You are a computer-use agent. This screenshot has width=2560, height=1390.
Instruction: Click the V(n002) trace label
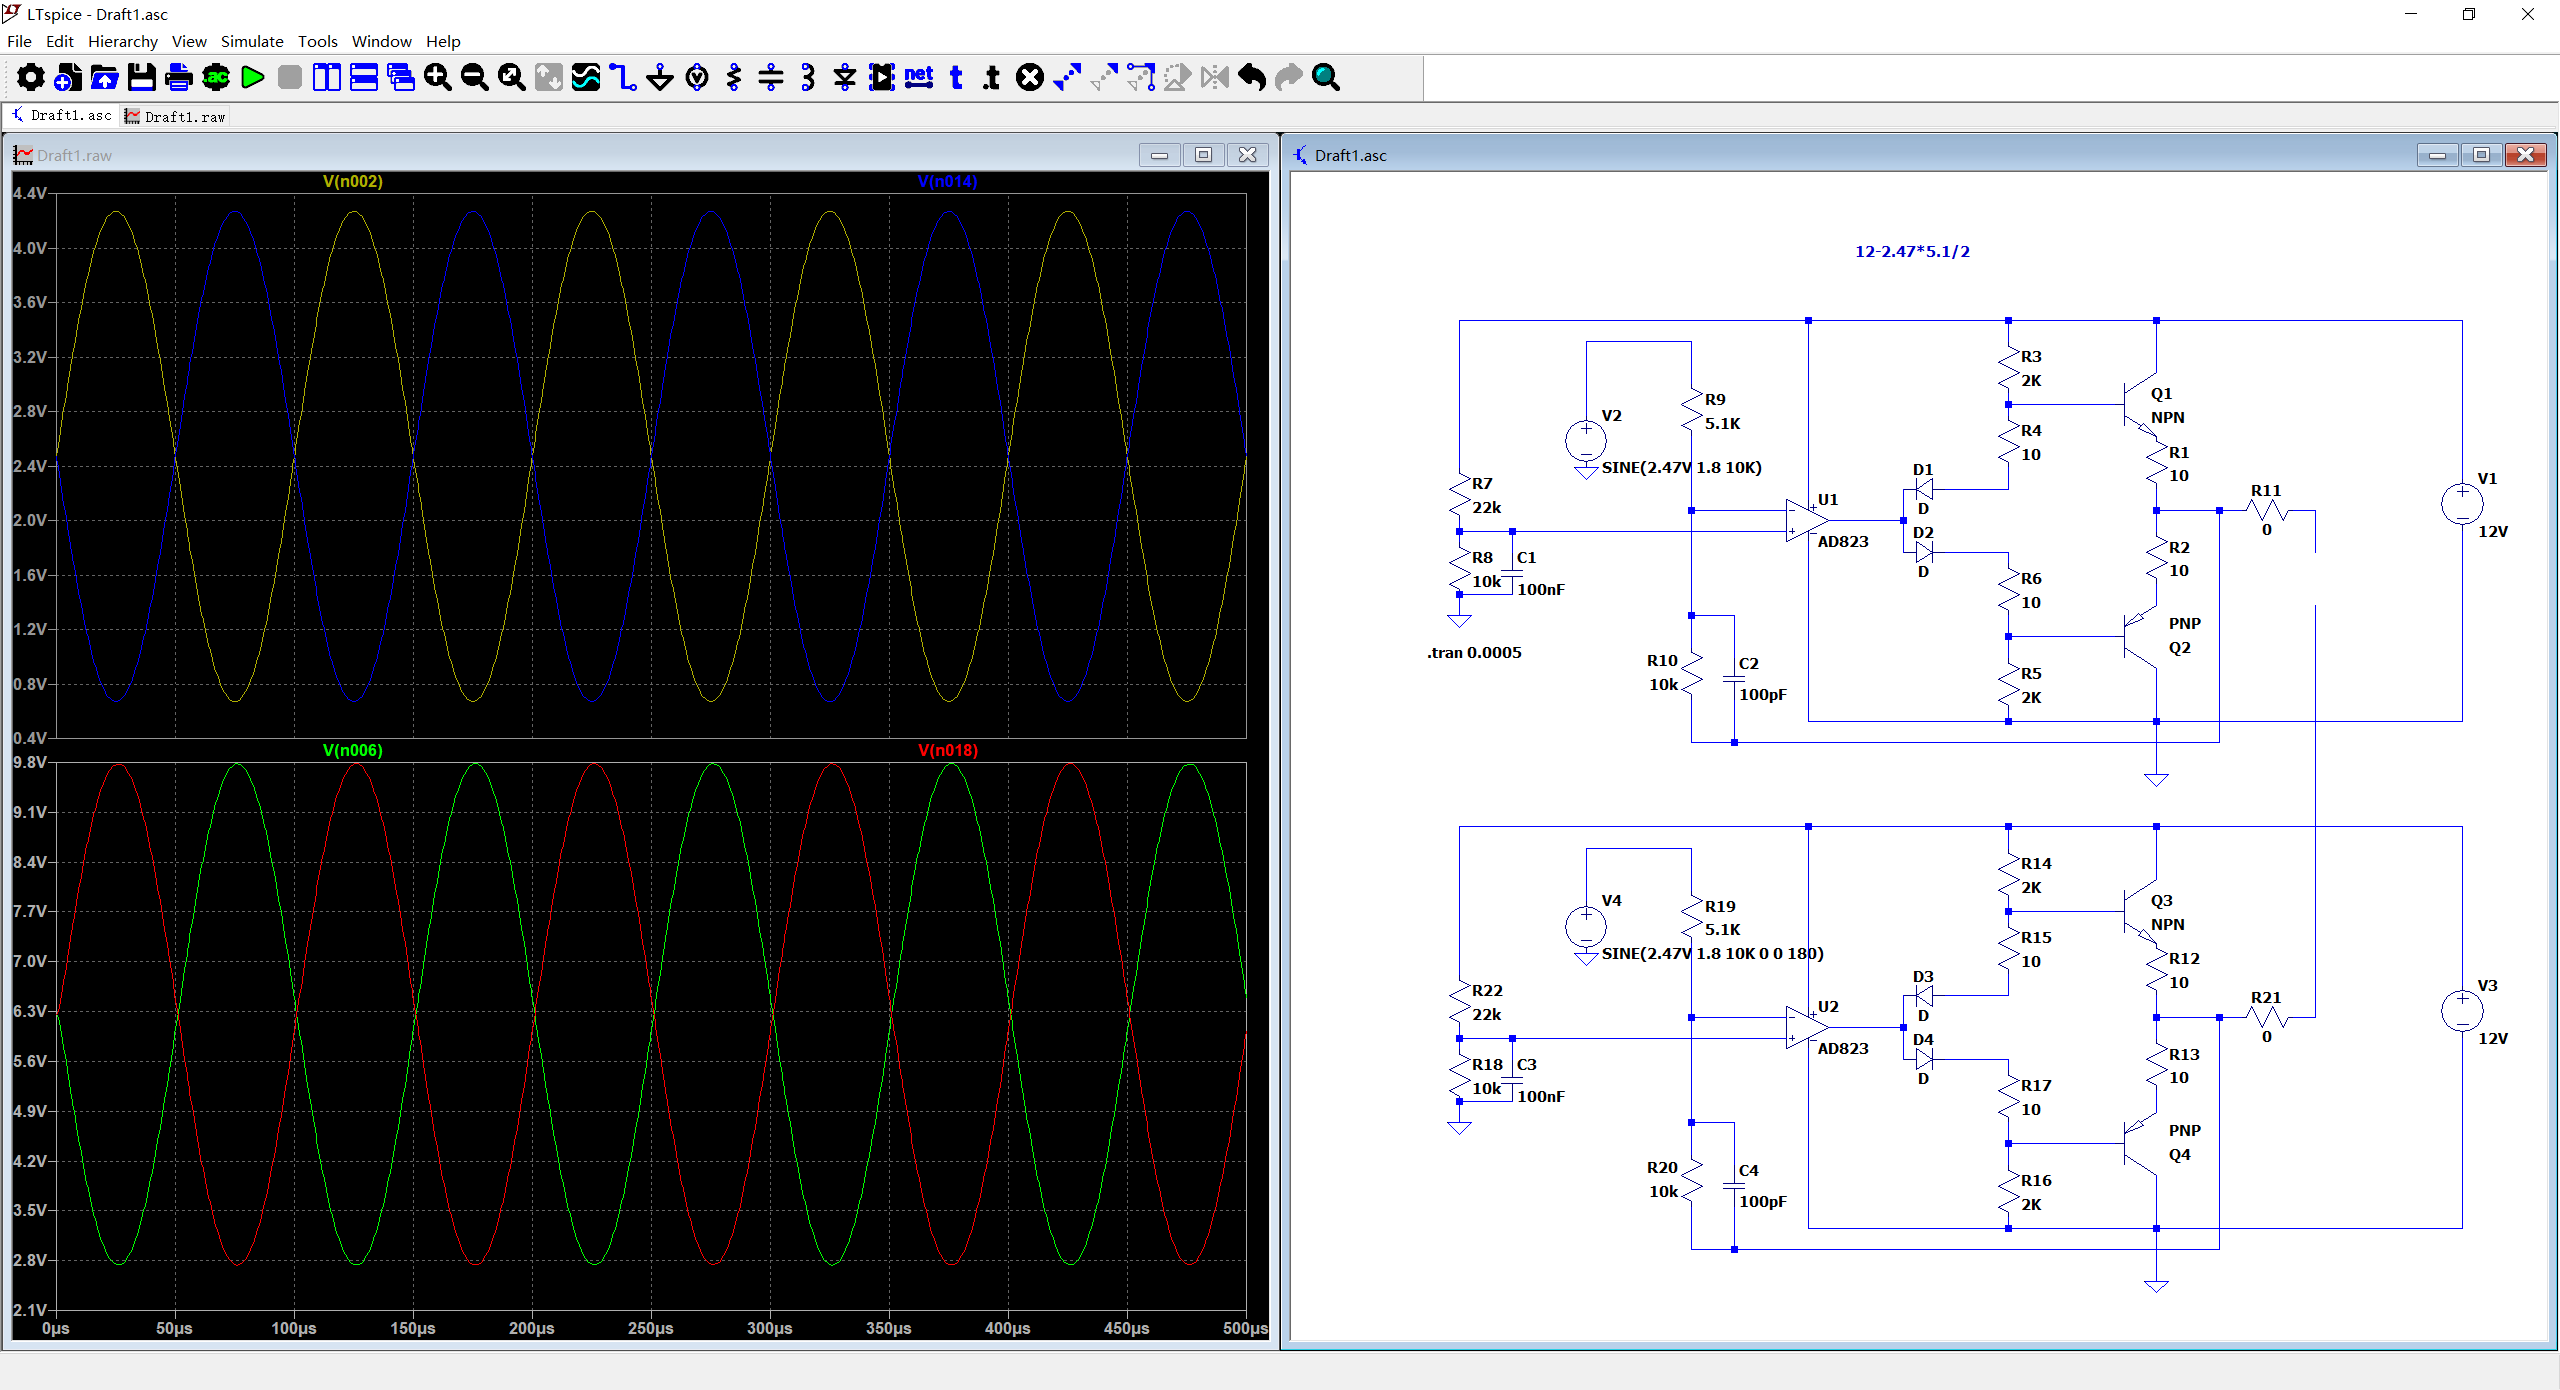pos(352,181)
